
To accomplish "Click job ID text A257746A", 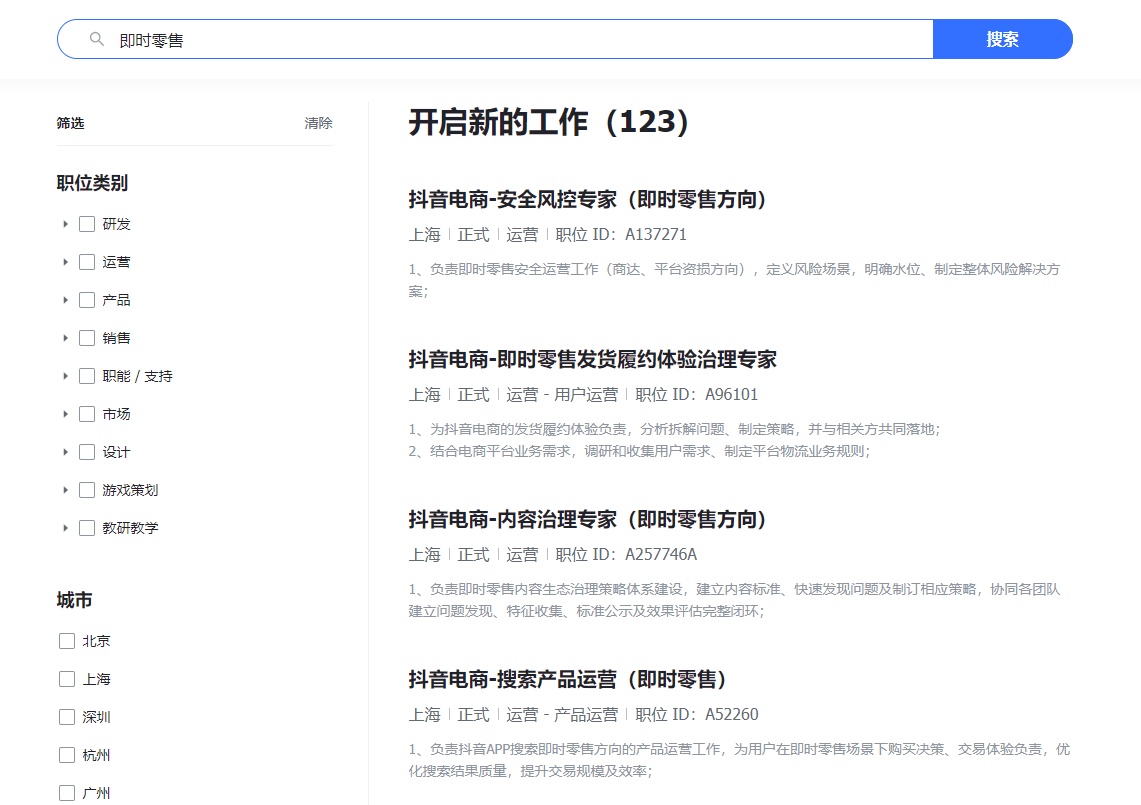I will pos(661,555).
